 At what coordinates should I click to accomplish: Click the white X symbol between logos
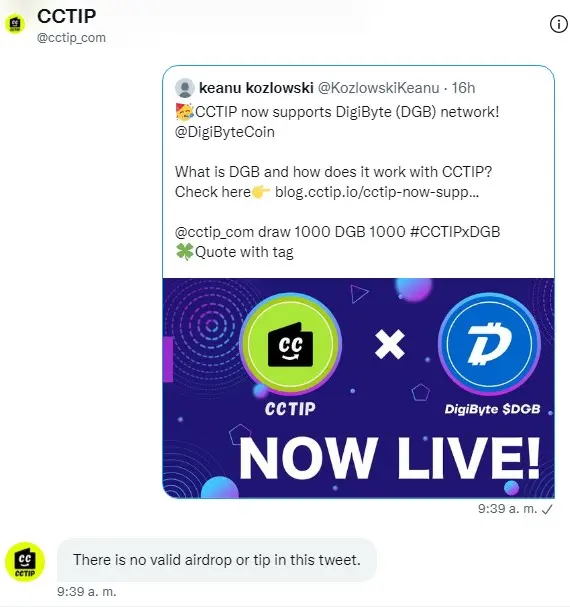[390, 344]
